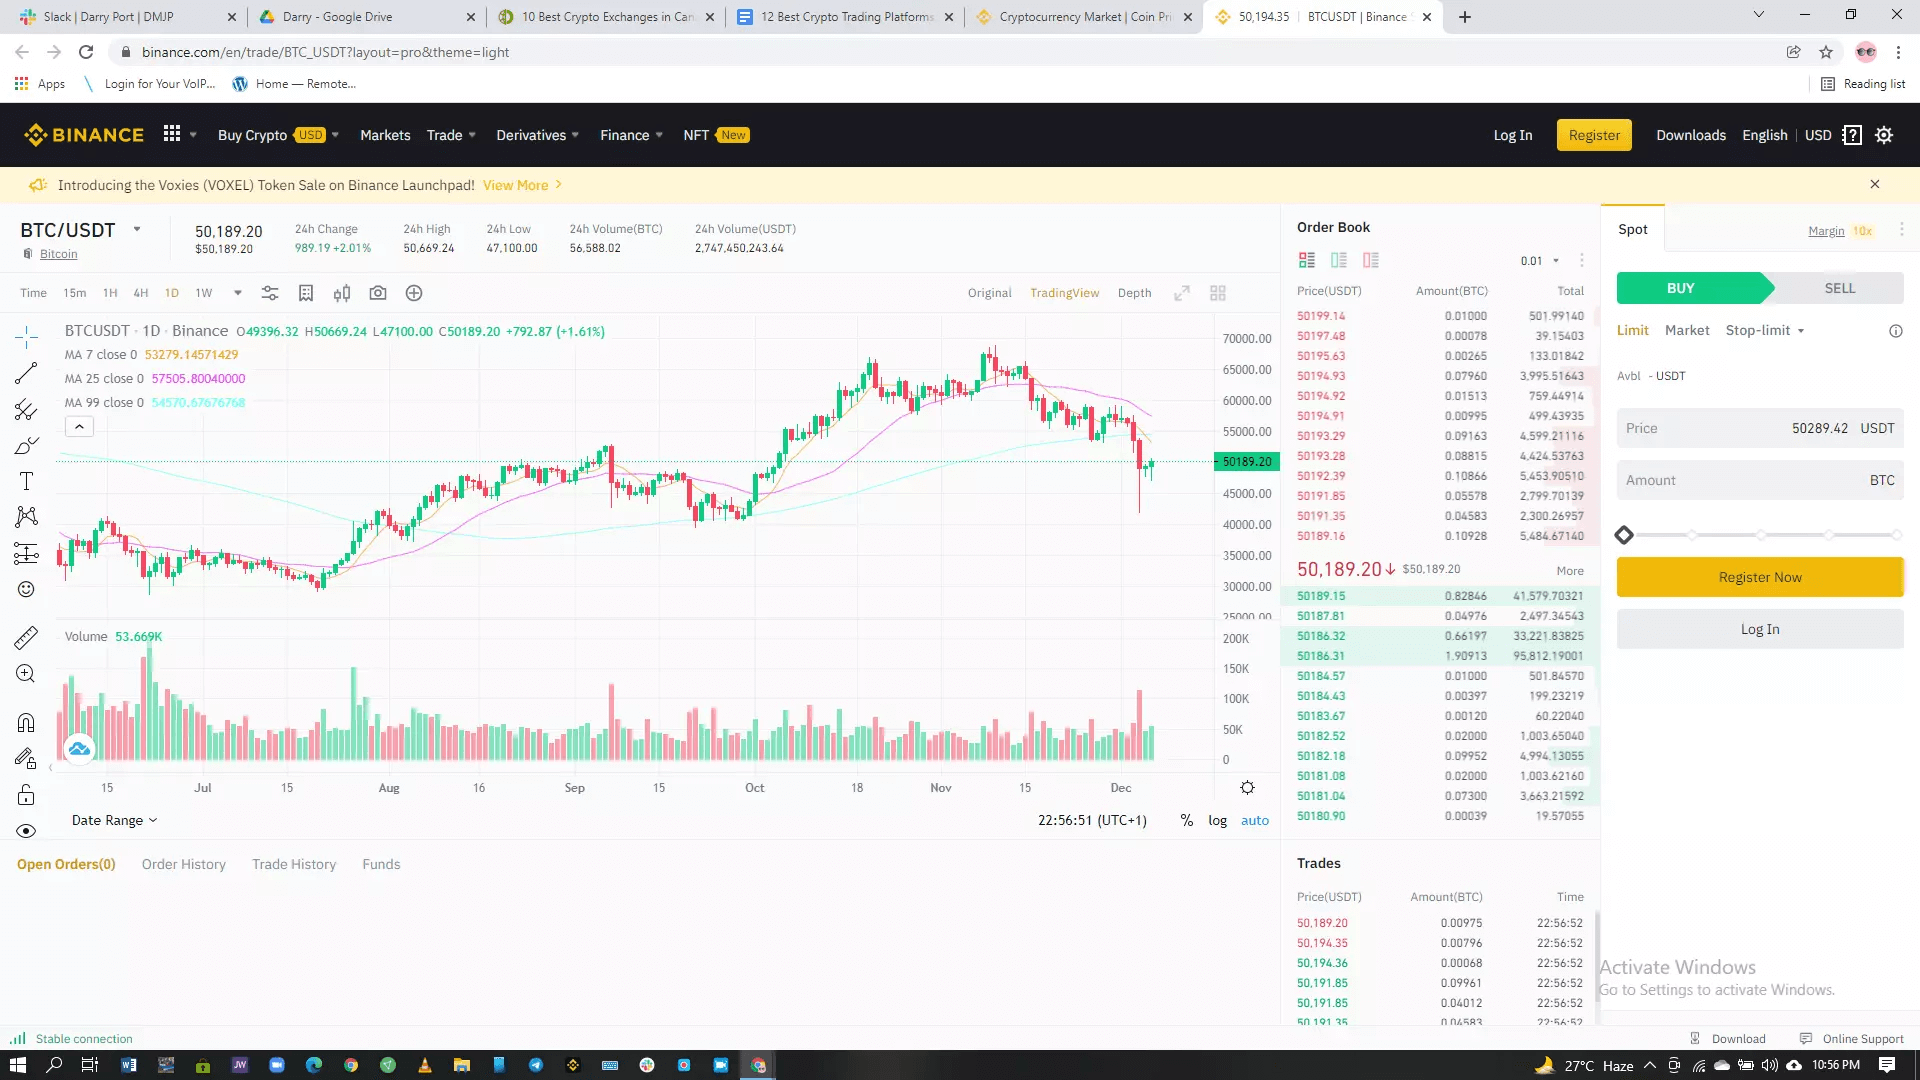The width and height of the screenshot is (1920, 1080).
Task: Select the trend line drawing tool
Action: point(26,373)
